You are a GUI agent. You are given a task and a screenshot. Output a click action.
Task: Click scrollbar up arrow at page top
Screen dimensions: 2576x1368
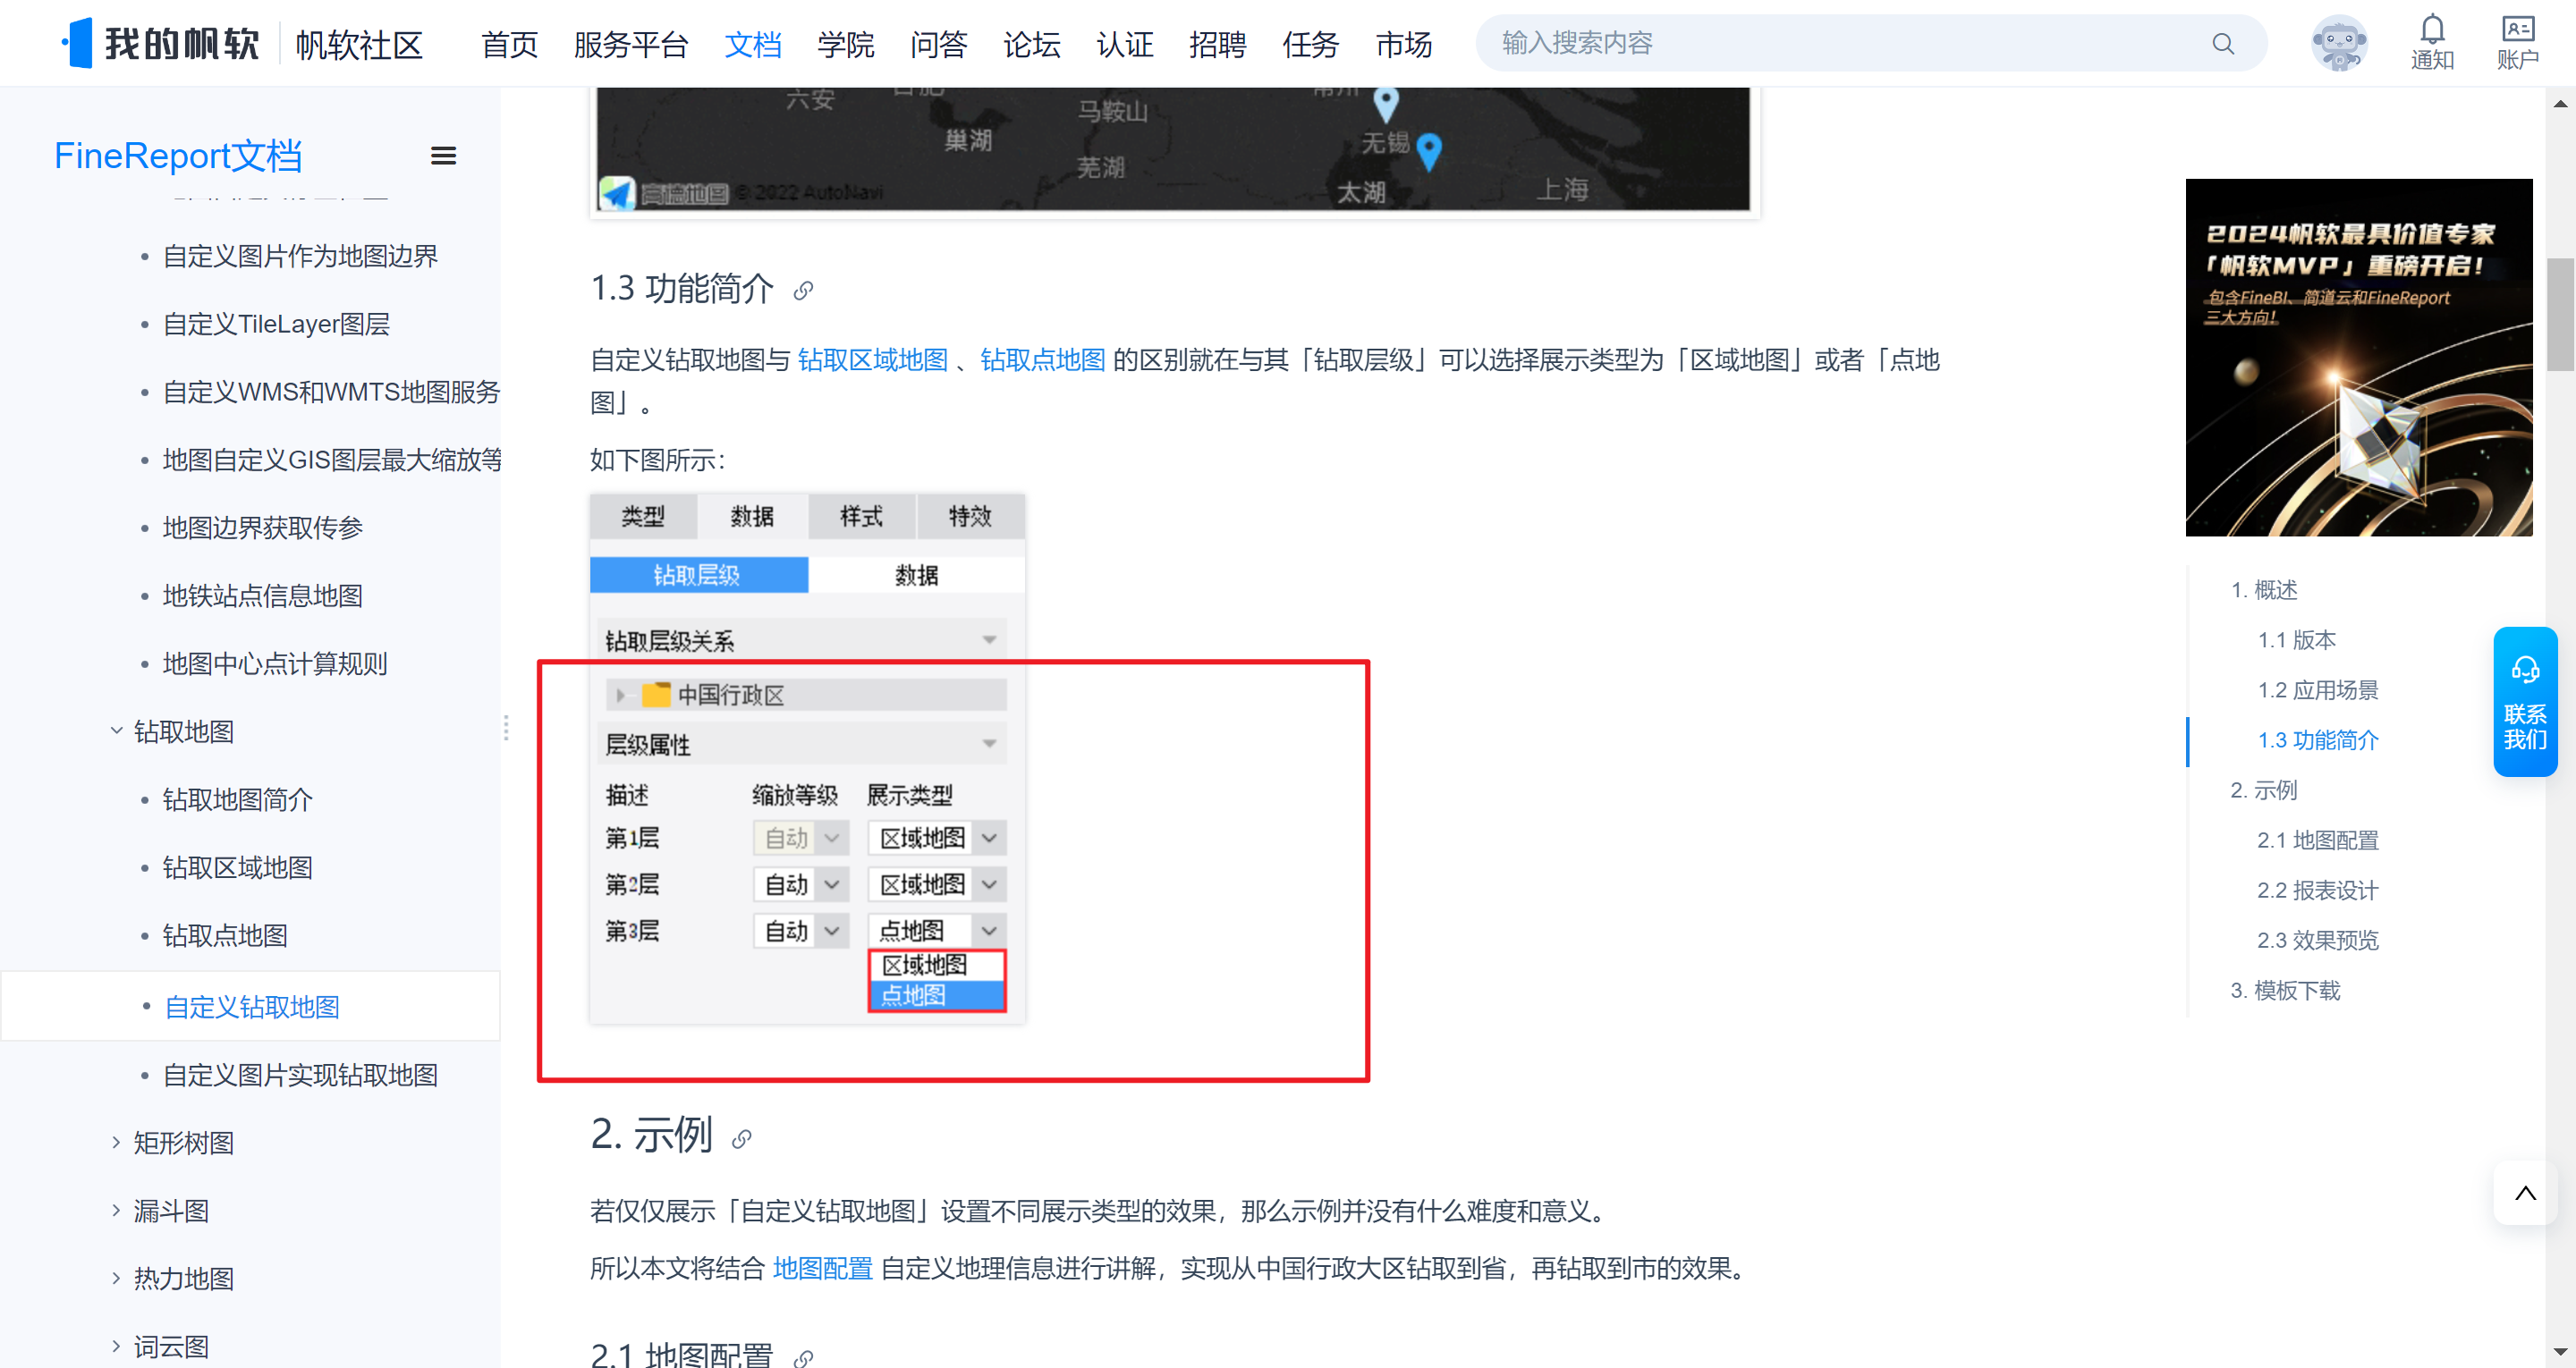click(x=2560, y=102)
